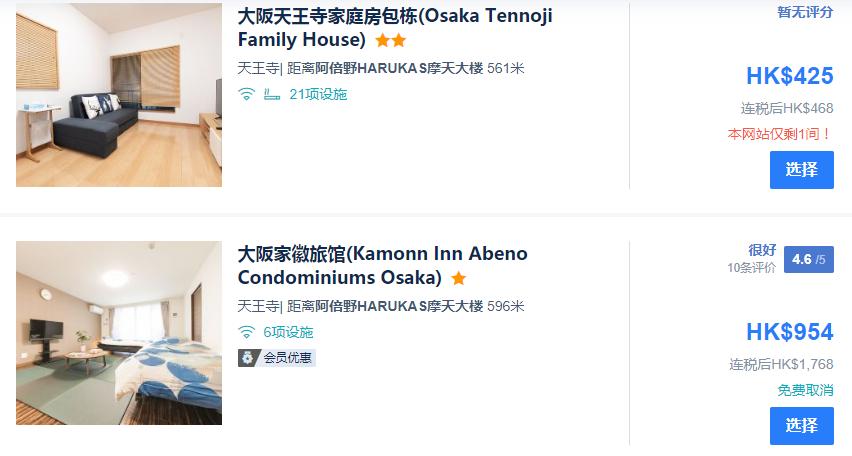Click the WiFi icon for Osaka Tennoji Family House

pos(246,94)
